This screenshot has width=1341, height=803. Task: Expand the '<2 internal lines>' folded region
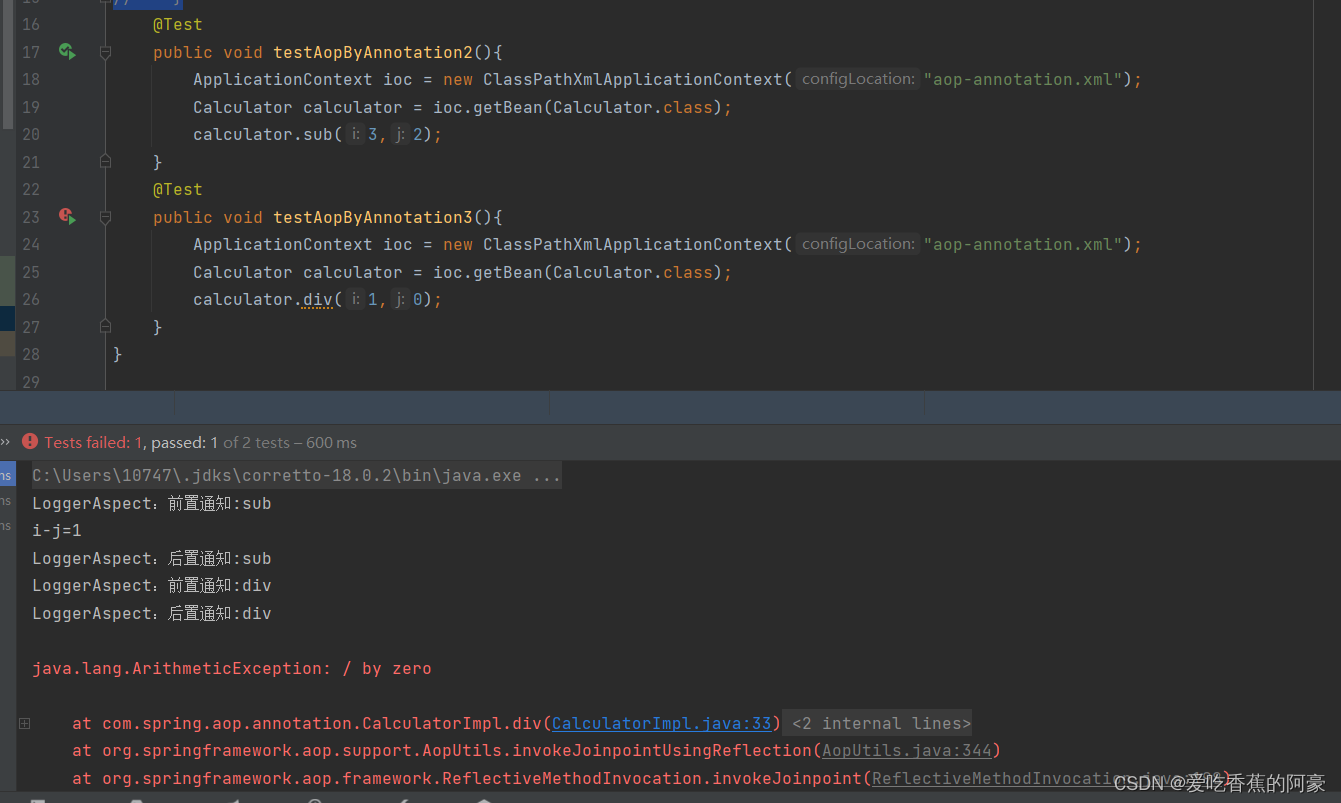coord(880,723)
